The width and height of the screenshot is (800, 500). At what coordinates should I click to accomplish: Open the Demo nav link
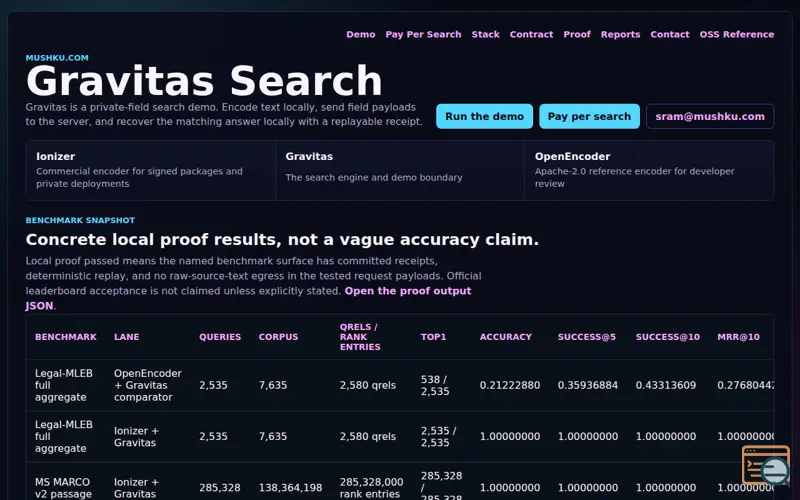(360, 34)
